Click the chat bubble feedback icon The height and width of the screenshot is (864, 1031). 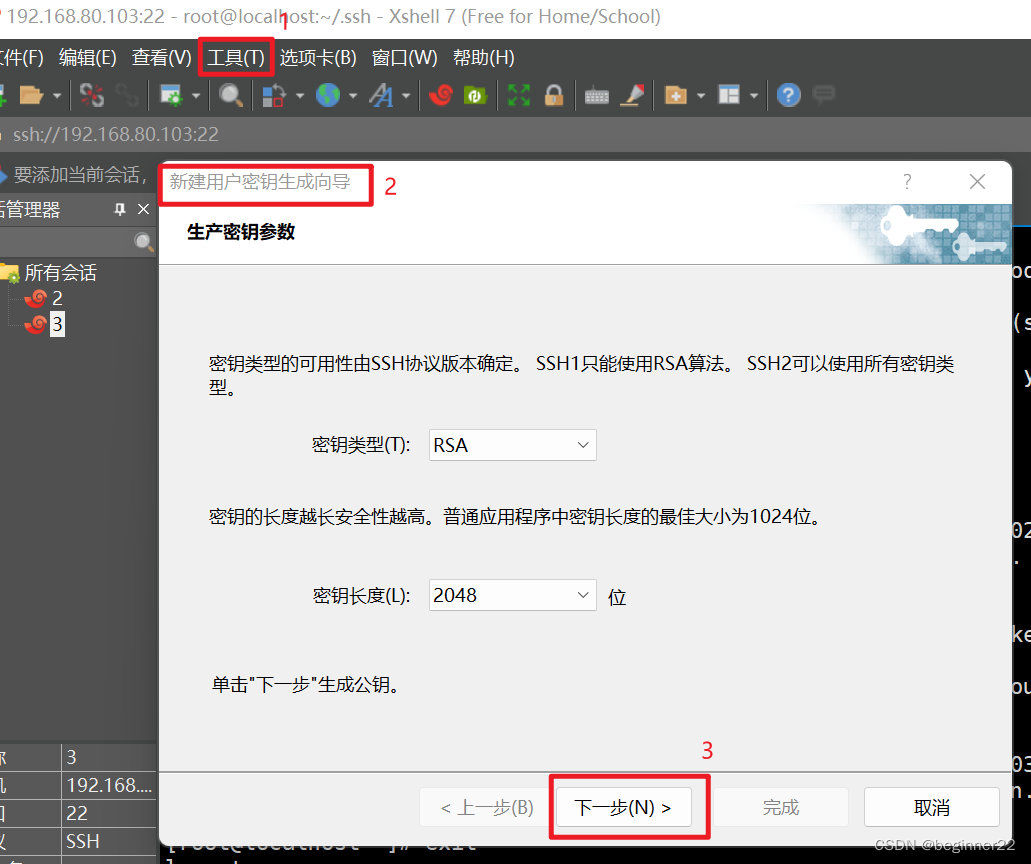823,95
